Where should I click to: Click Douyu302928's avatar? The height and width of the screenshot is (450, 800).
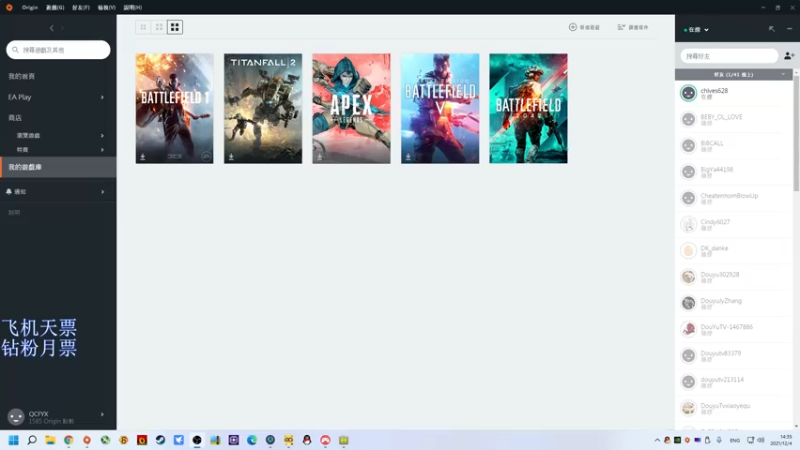click(688, 277)
